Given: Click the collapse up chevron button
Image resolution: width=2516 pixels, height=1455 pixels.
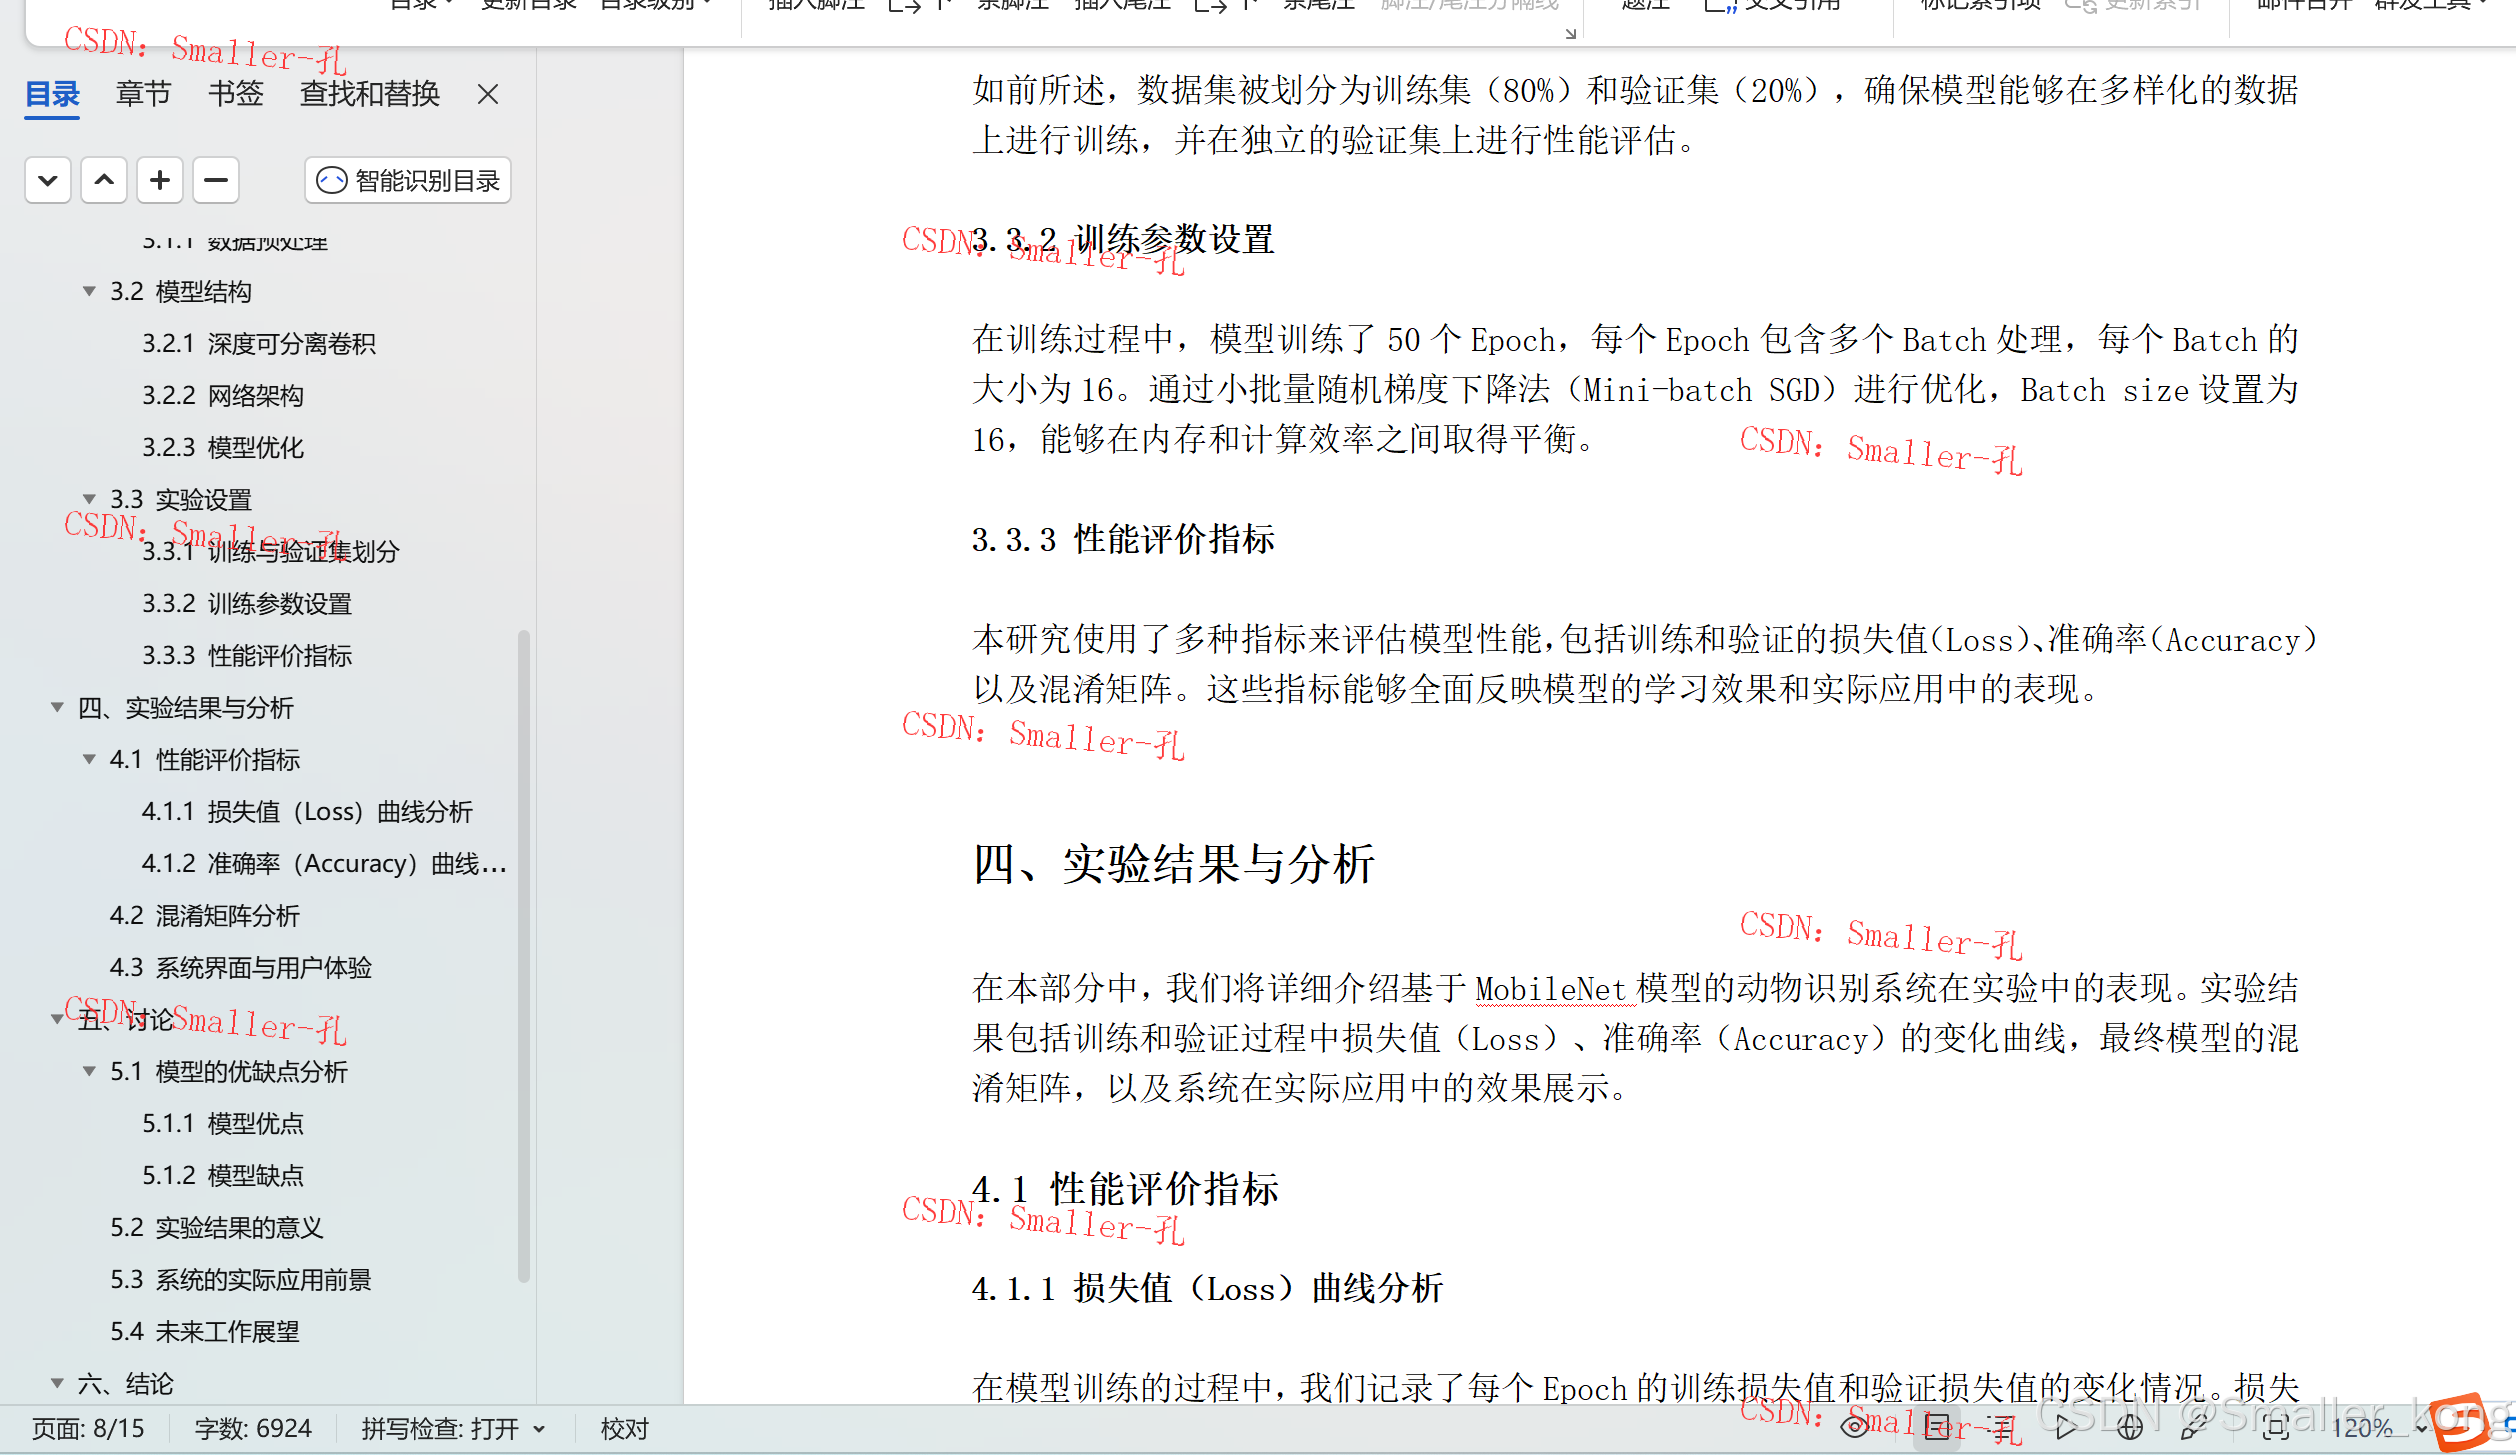Looking at the screenshot, I should coord(103,181).
